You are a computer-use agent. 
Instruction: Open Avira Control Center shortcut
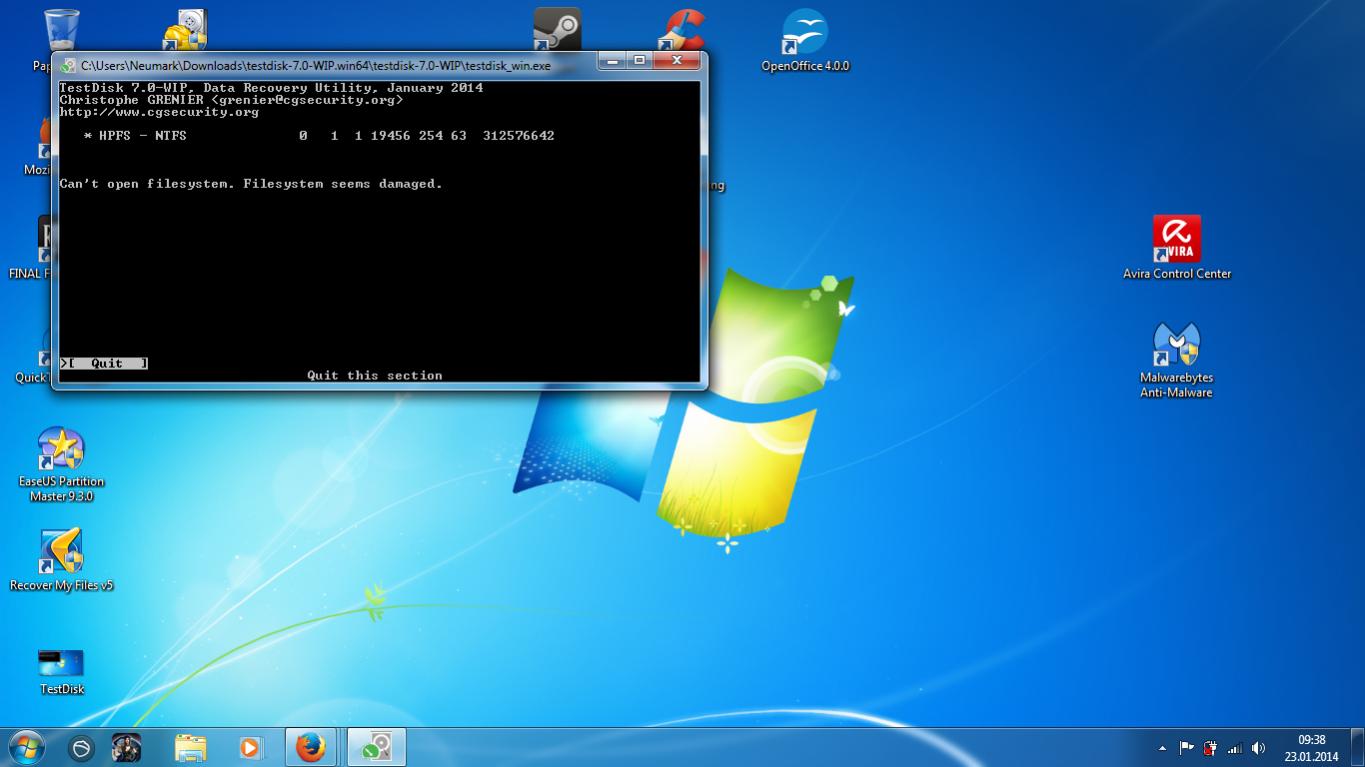tap(1176, 247)
